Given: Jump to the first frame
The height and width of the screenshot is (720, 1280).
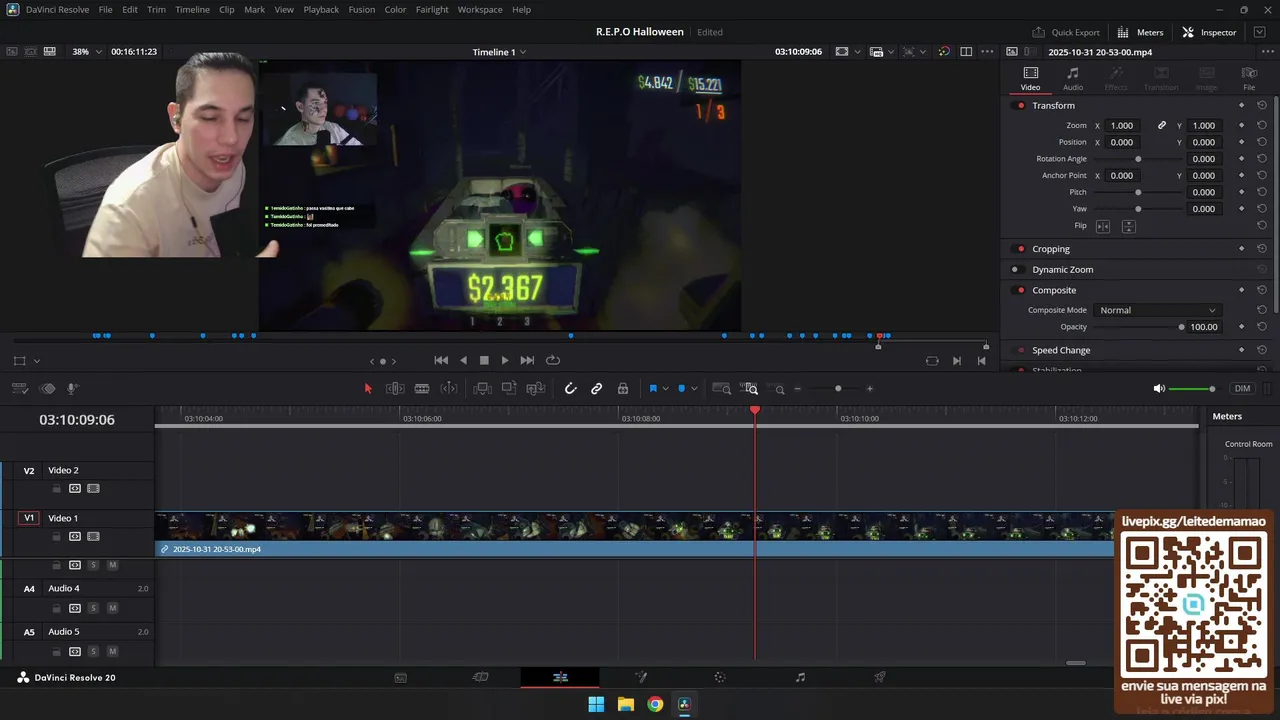Looking at the screenshot, I should click(441, 360).
